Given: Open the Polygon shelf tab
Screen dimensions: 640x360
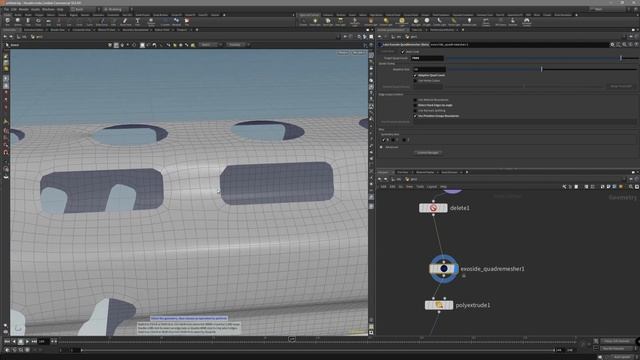Looking at the screenshot, I should (39, 15).
